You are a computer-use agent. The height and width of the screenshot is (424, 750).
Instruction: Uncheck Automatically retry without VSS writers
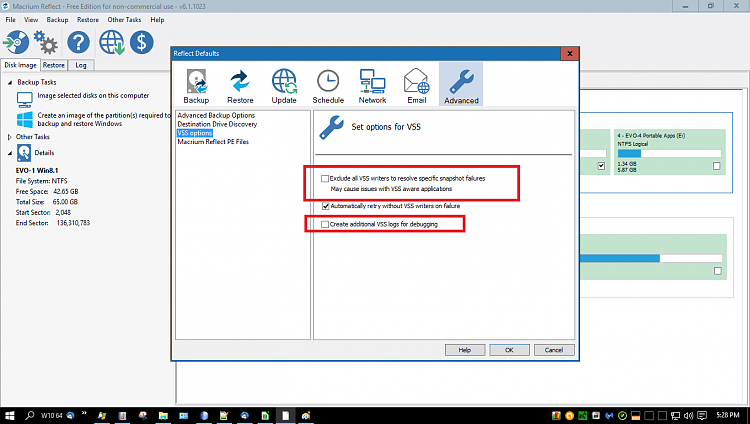[325, 206]
